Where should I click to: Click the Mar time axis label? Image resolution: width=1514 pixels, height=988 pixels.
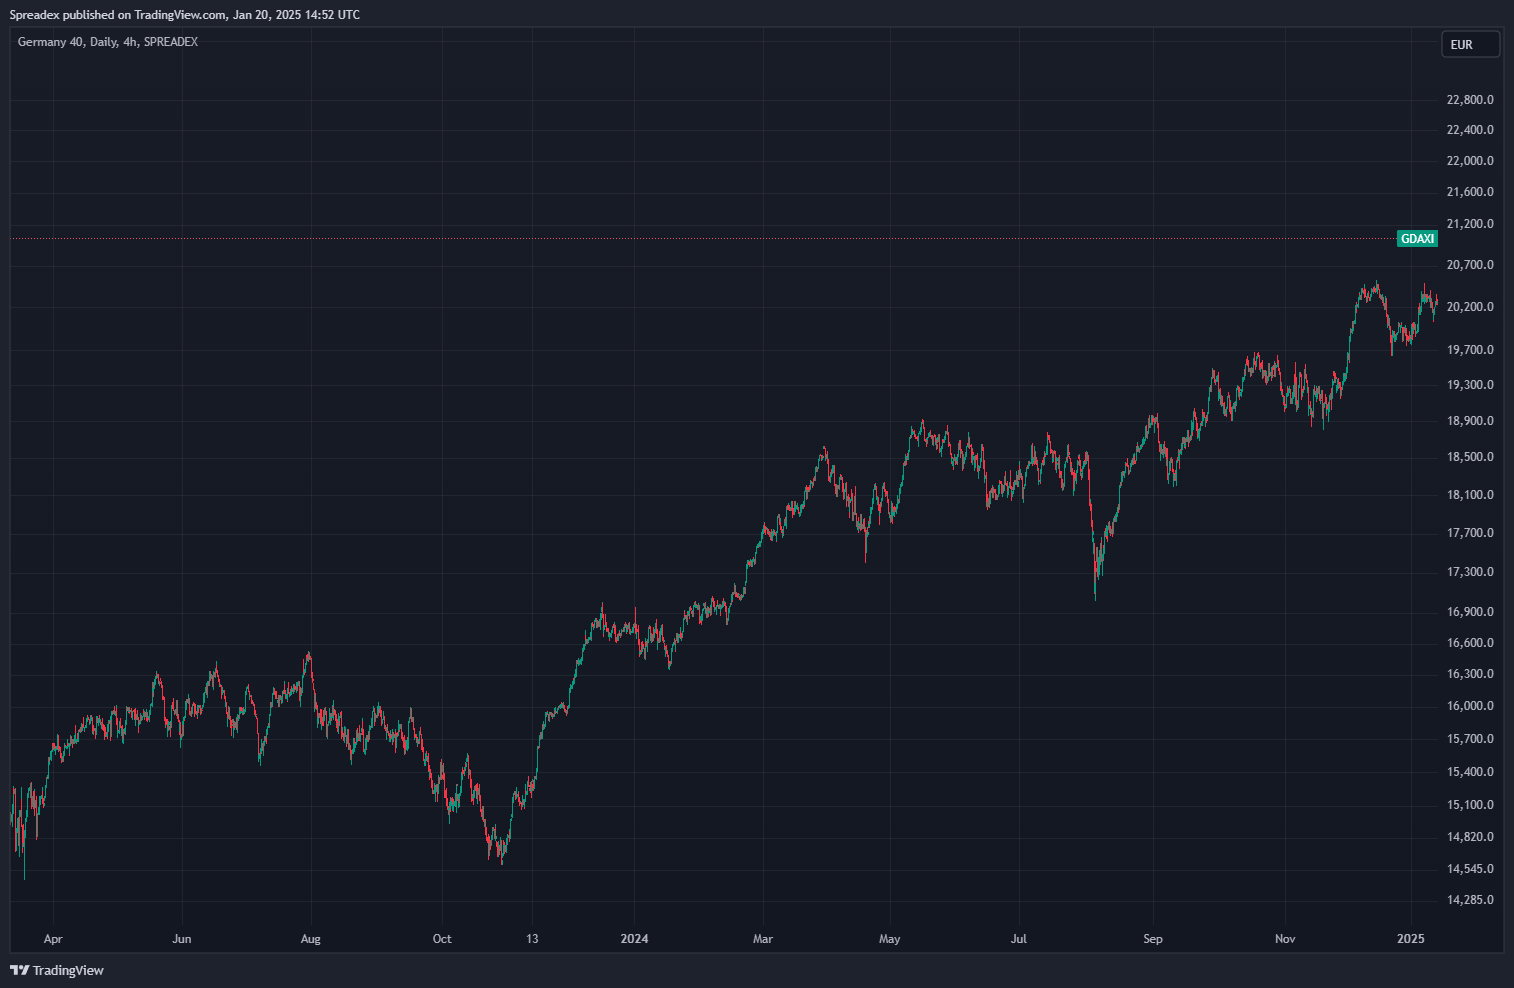click(763, 939)
